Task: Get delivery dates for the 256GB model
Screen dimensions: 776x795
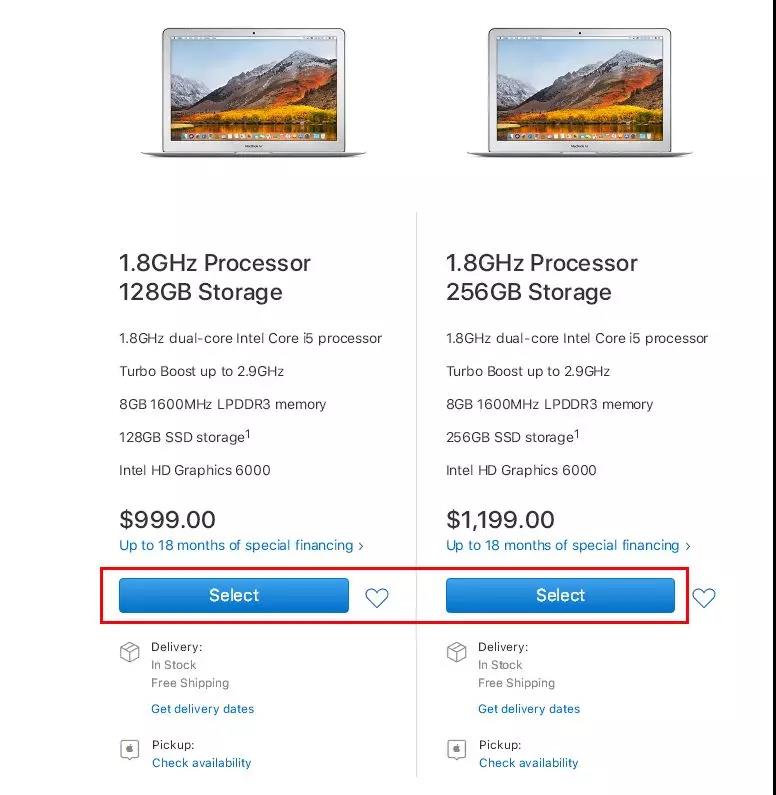Action: coord(529,709)
